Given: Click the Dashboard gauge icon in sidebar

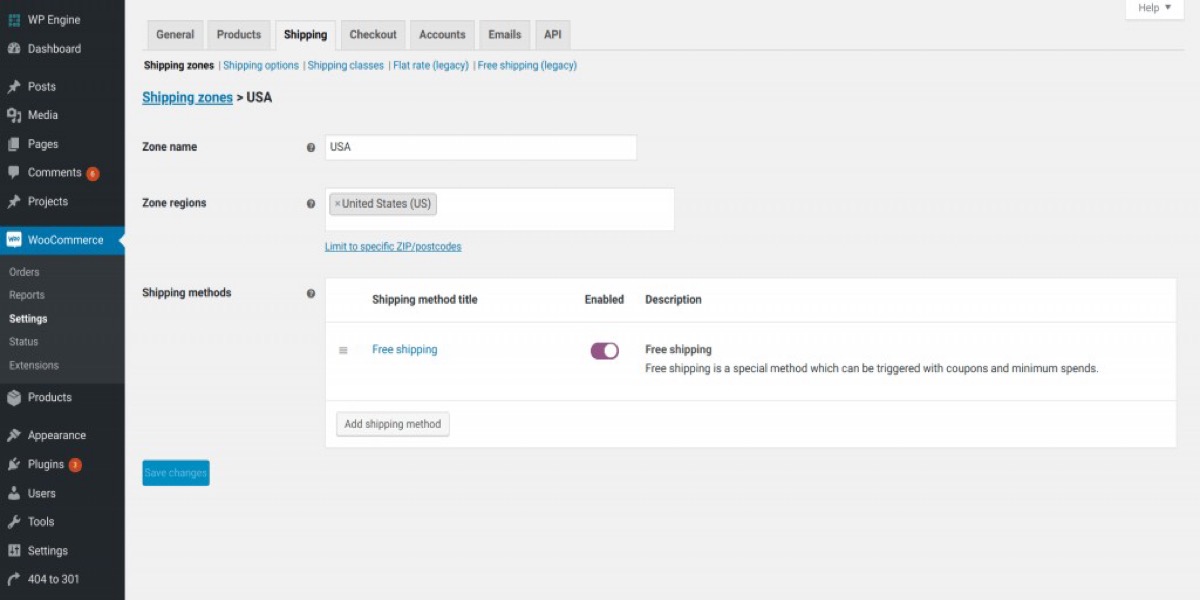Looking at the screenshot, I should pyautogui.click(x=14, y=49).
